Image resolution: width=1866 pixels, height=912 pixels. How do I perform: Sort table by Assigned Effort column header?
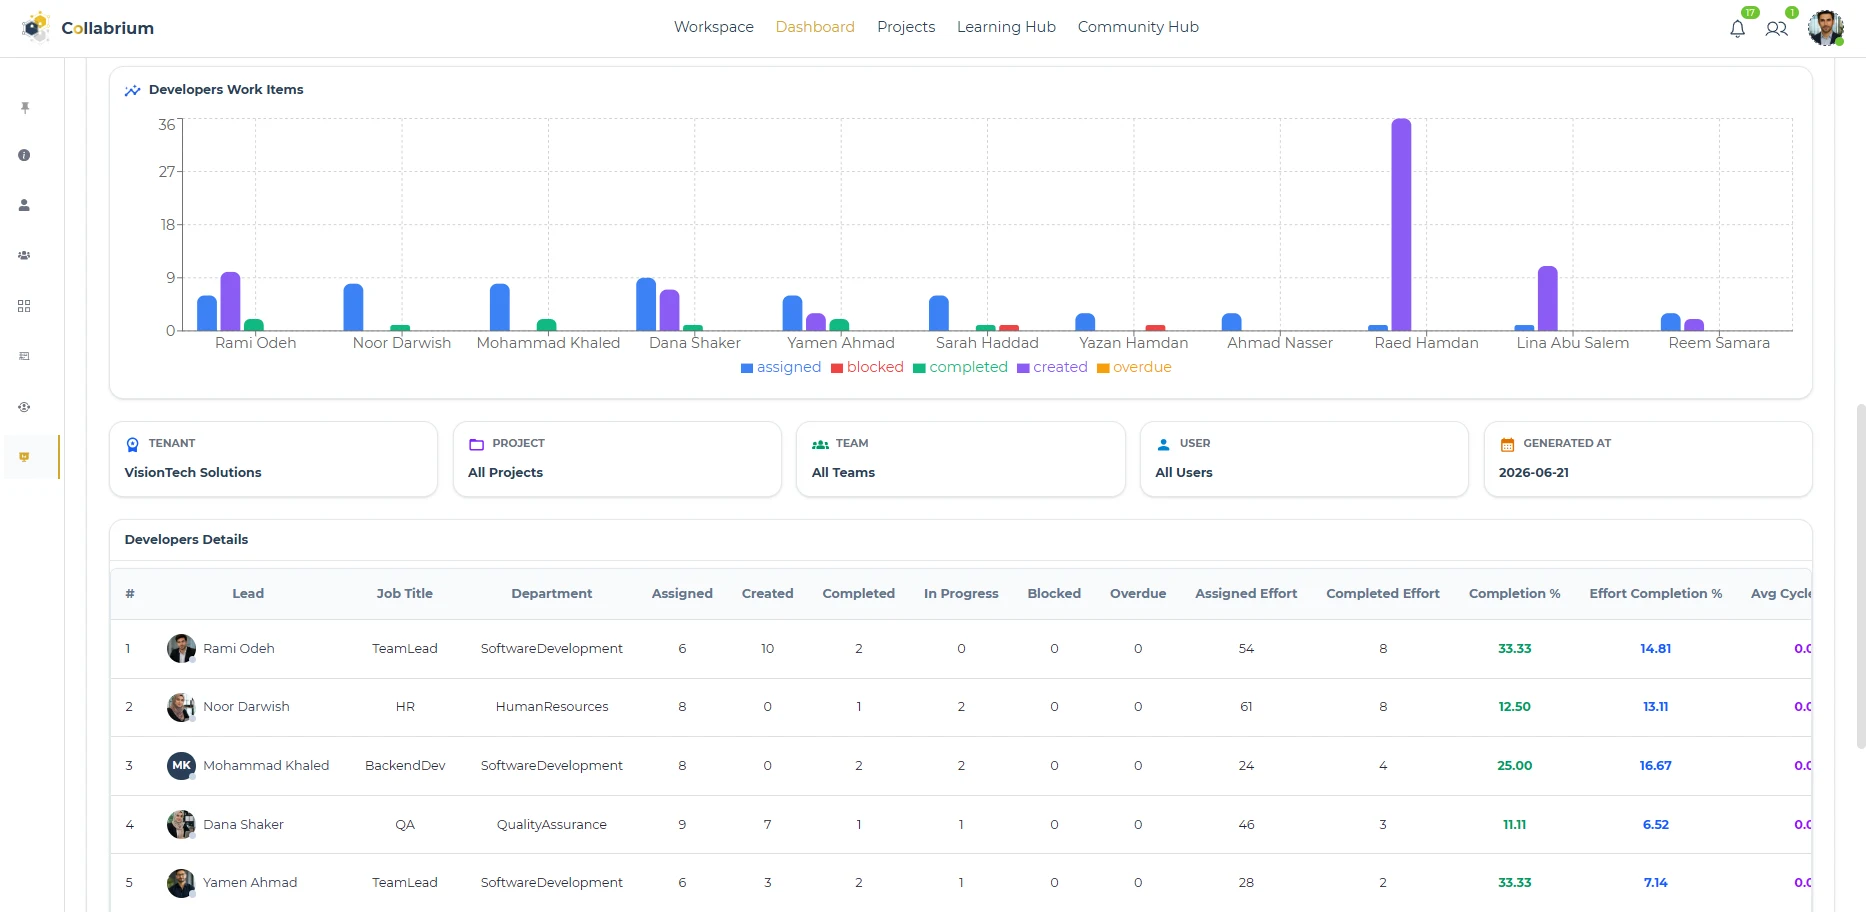[x=1246, y=594]
